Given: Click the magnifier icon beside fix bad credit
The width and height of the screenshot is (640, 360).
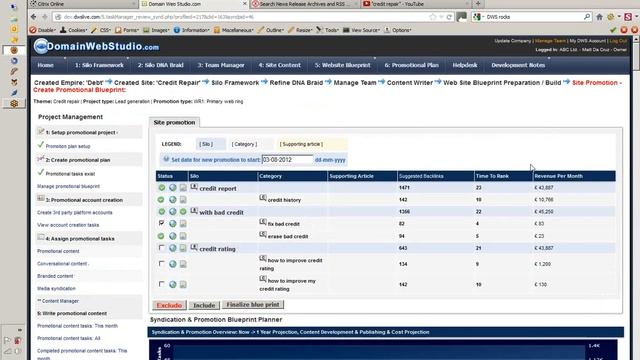Looking at the screenshot, I should pos(263,222).
